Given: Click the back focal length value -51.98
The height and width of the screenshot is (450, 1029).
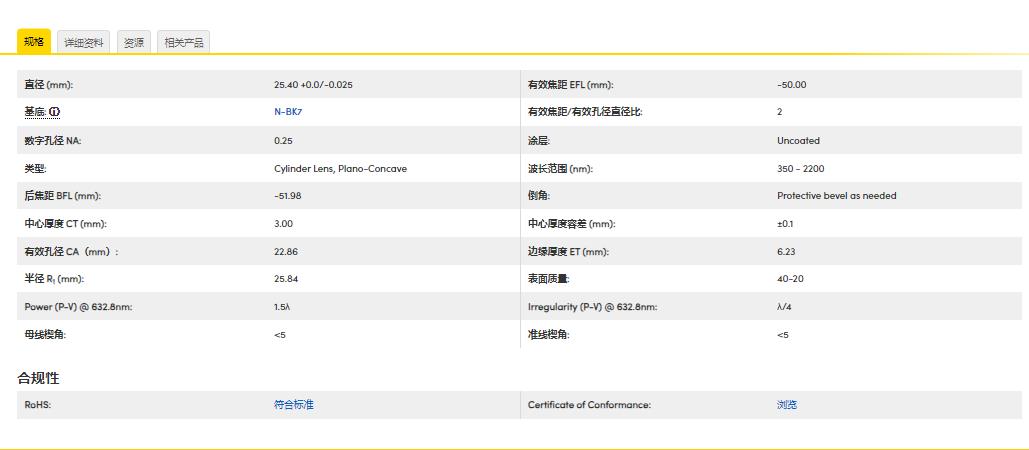Looking at the screenshot, I should pos(287,196).
